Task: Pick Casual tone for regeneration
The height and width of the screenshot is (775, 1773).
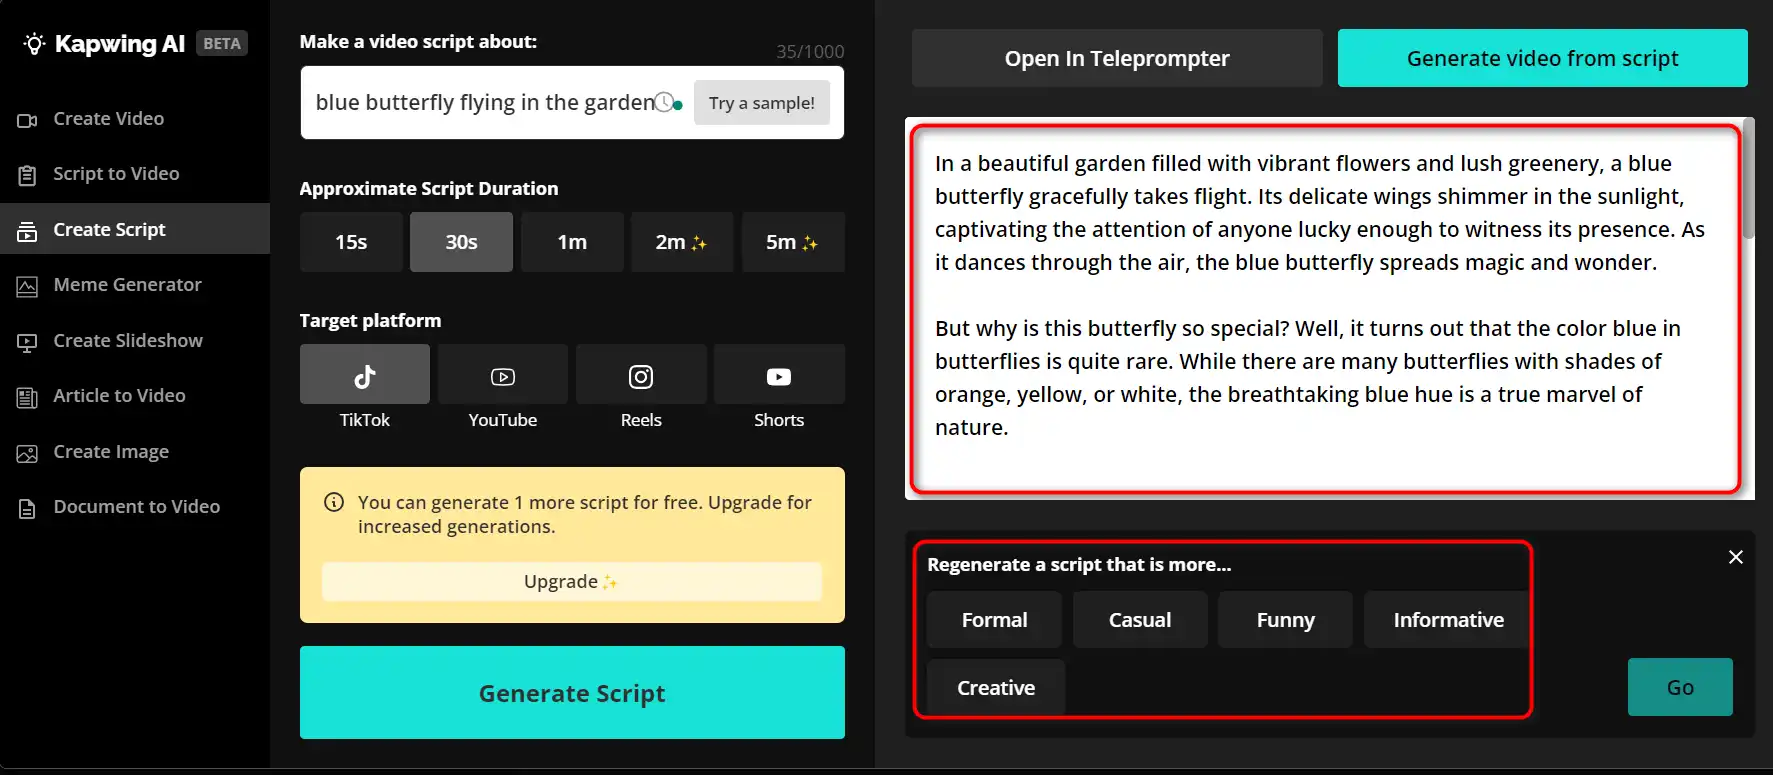Action: click(1140, 620)
